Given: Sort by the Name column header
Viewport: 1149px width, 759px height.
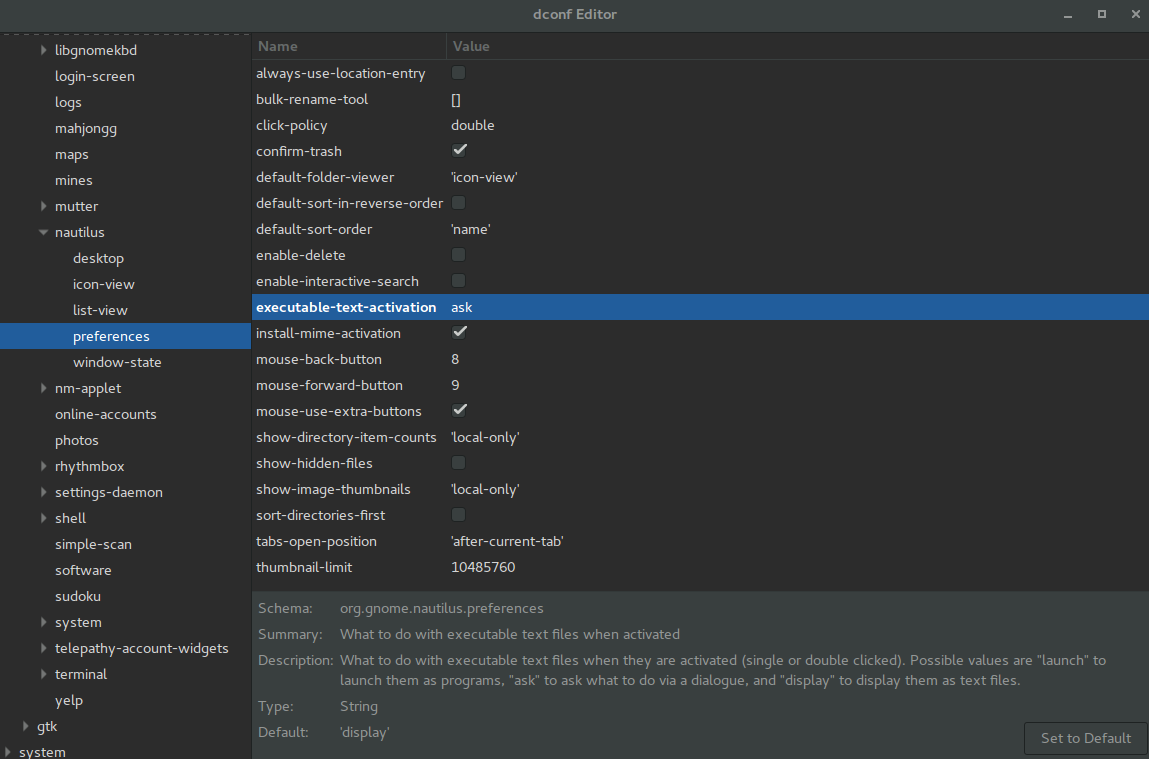Looking at the screenshot, I should [349, 46].
